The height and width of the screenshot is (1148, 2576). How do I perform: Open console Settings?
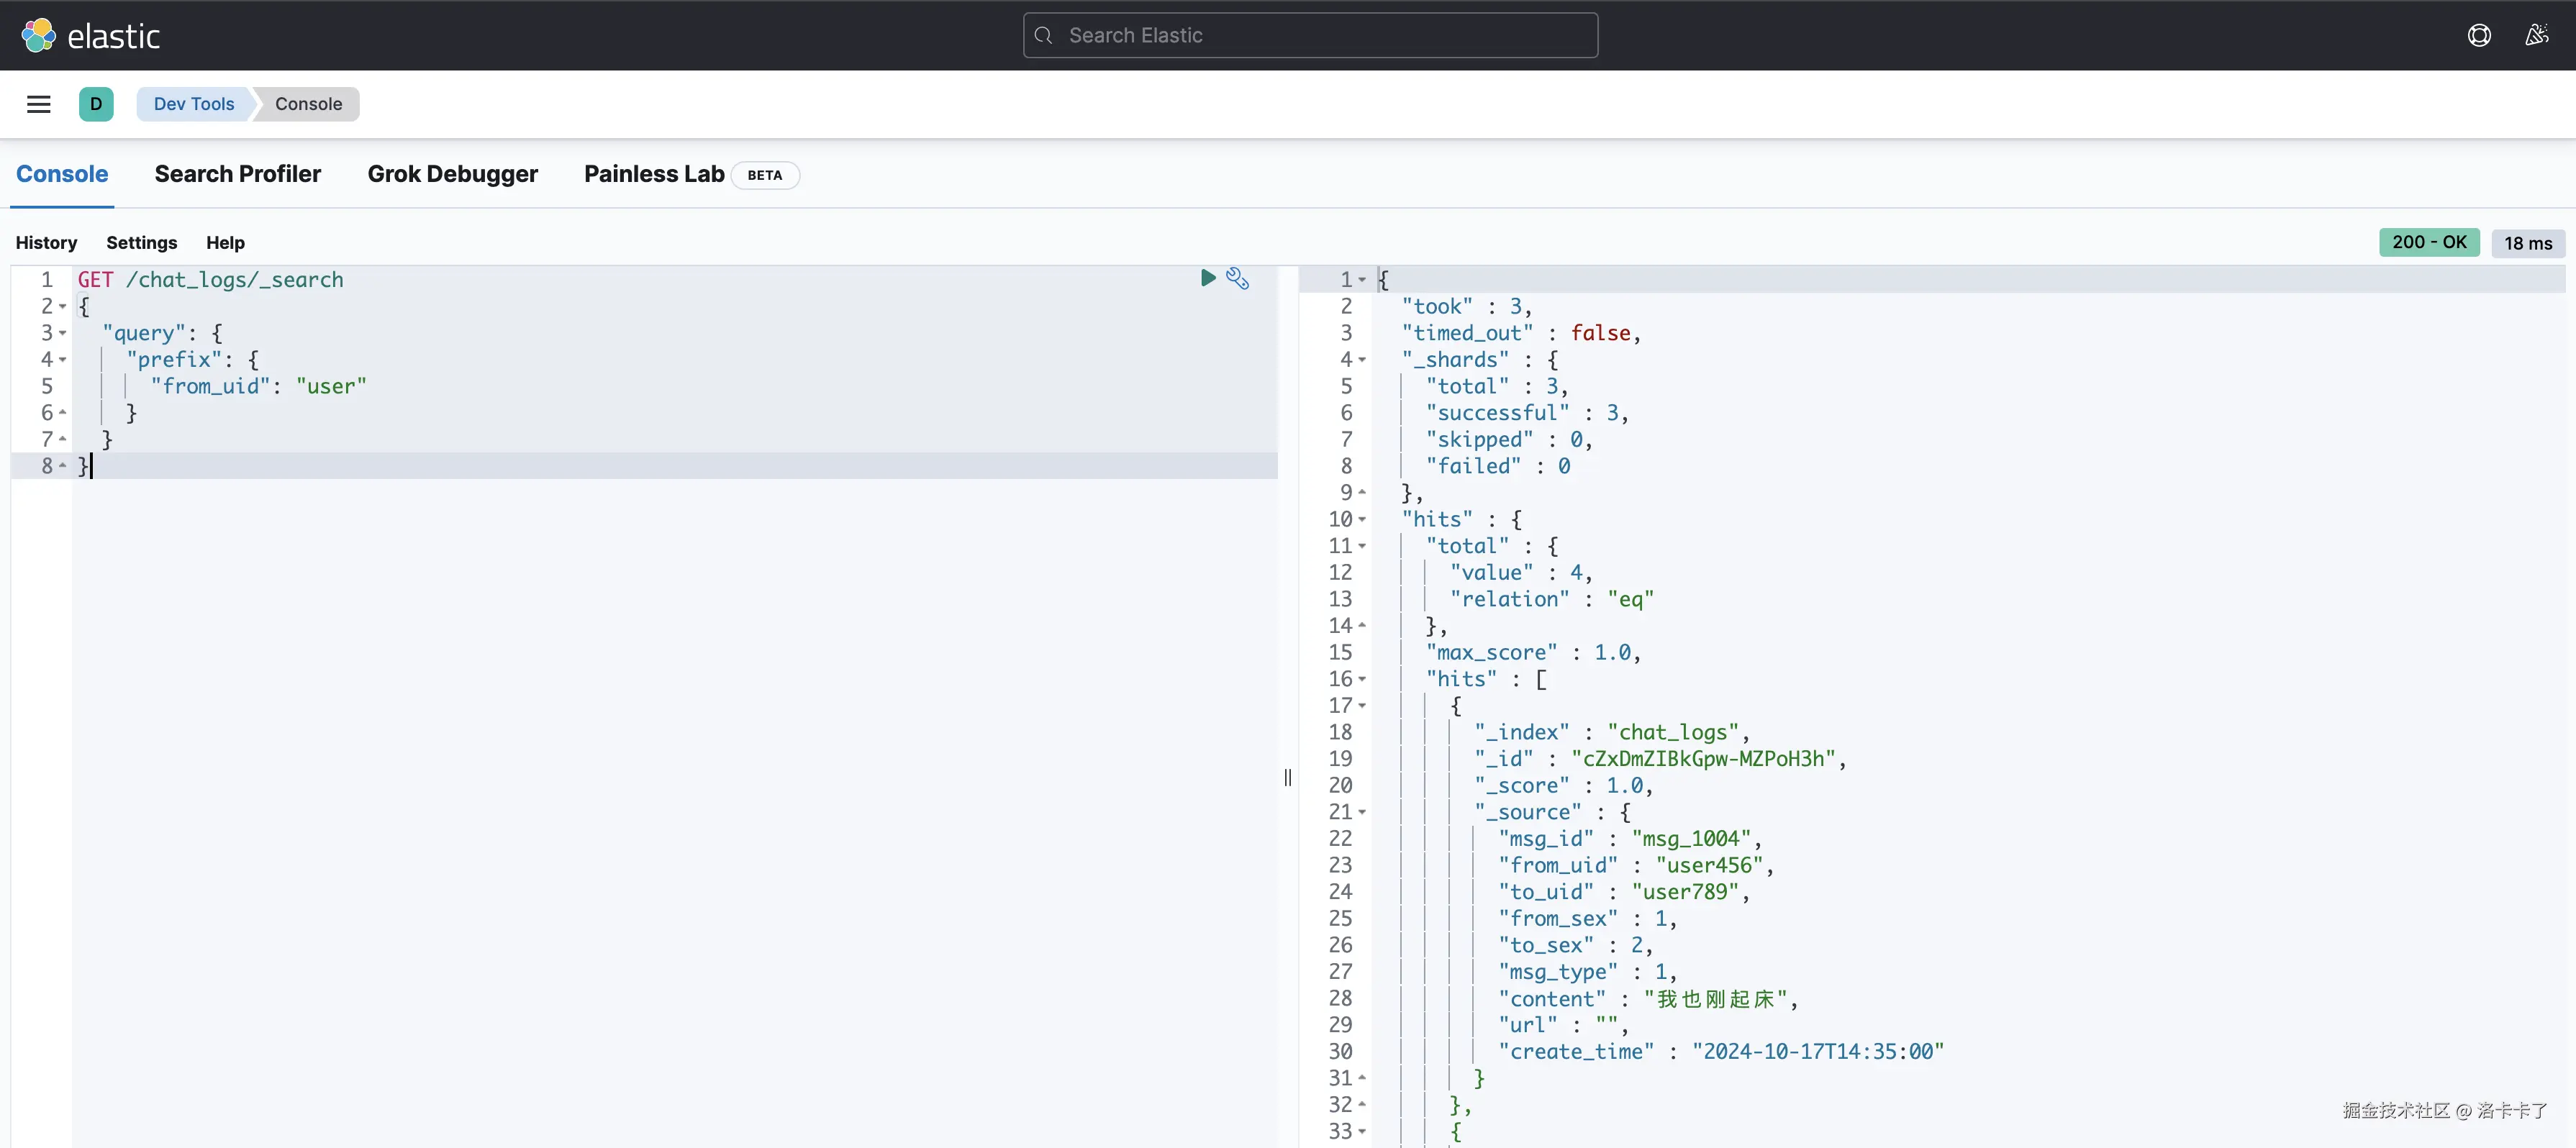click(x=142, y=243)
